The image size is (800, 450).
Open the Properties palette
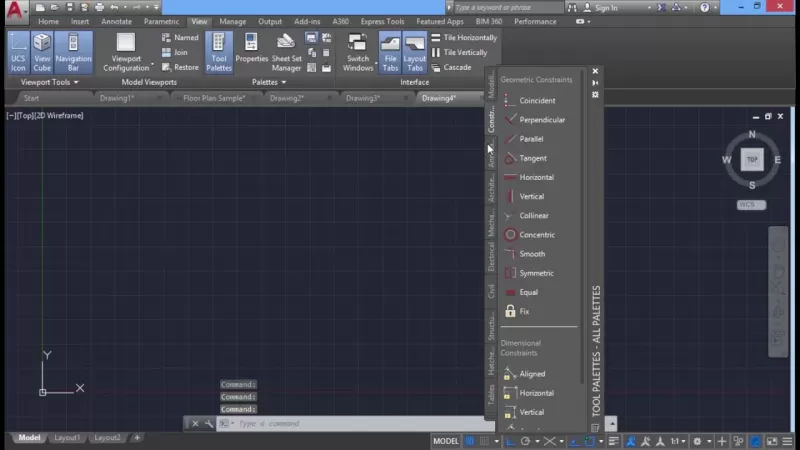click(x=252, y=49)
